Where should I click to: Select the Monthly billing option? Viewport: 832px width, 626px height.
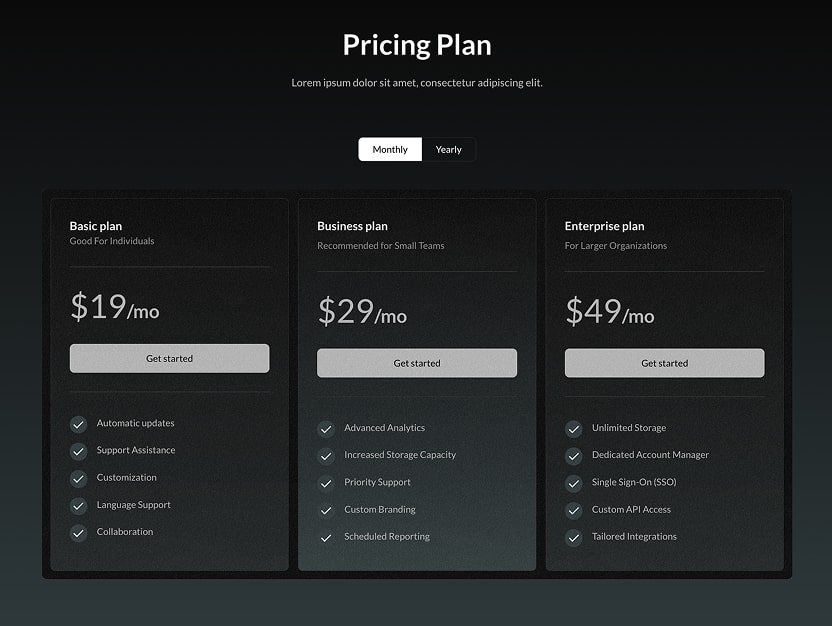(389, 148)
